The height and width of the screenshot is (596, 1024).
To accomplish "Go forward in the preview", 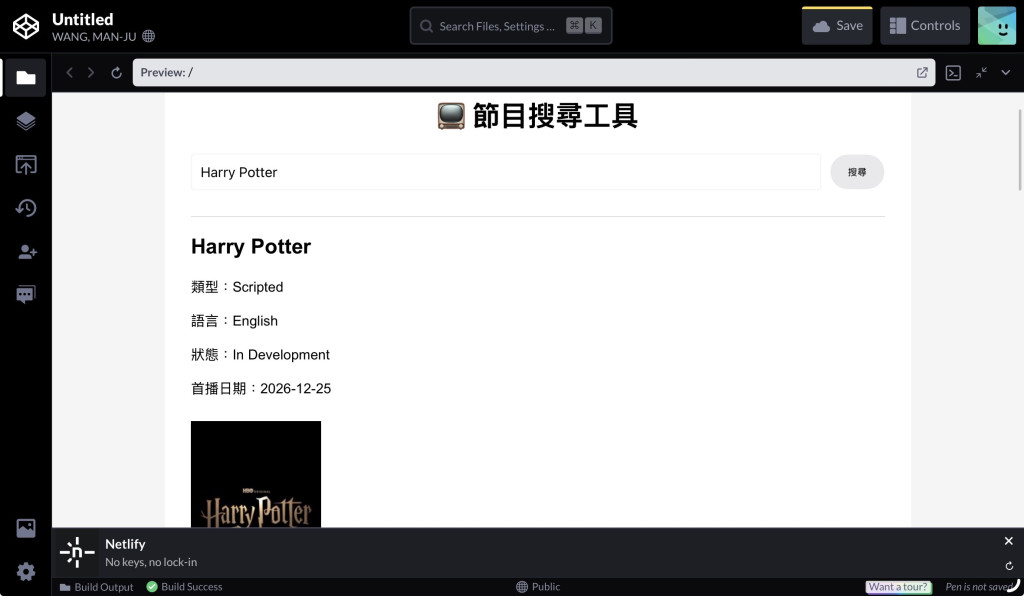I will coord(91,72).
